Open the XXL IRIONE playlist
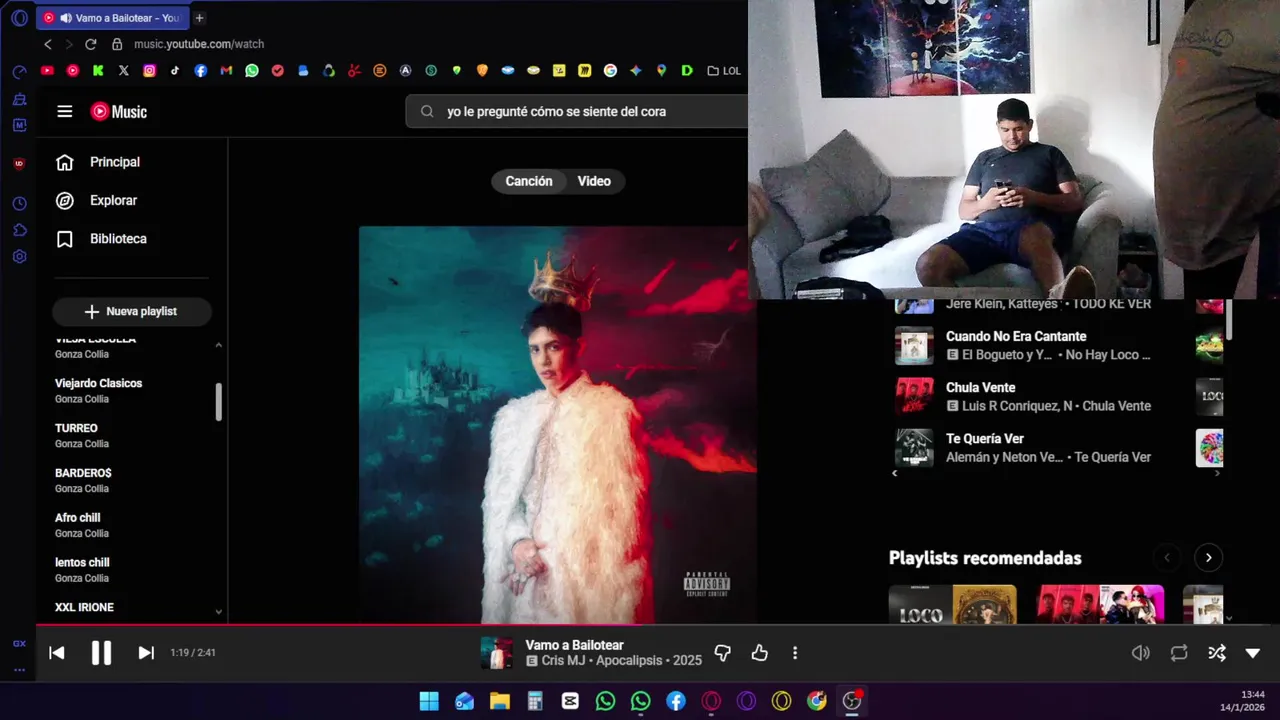Image resolution: width=1280 pixels, height=720 pixels. coord(84,608)
